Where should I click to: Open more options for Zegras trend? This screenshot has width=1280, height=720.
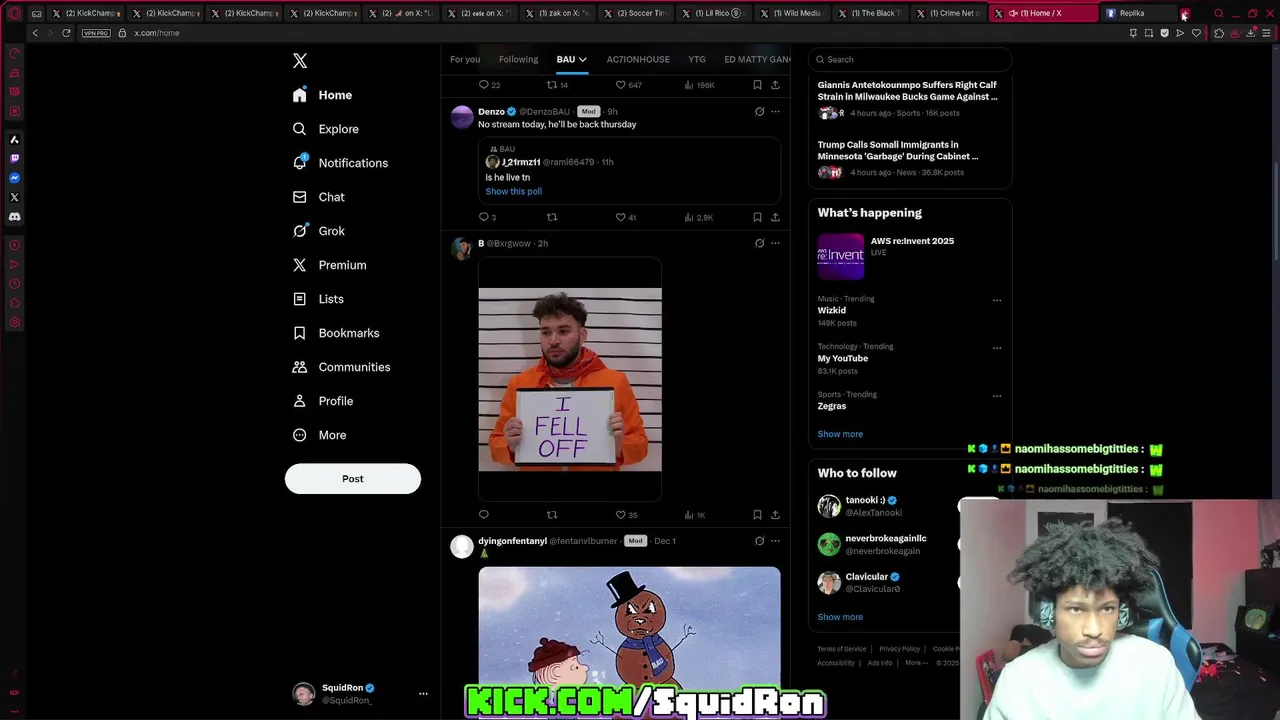[x=997, y=396]
